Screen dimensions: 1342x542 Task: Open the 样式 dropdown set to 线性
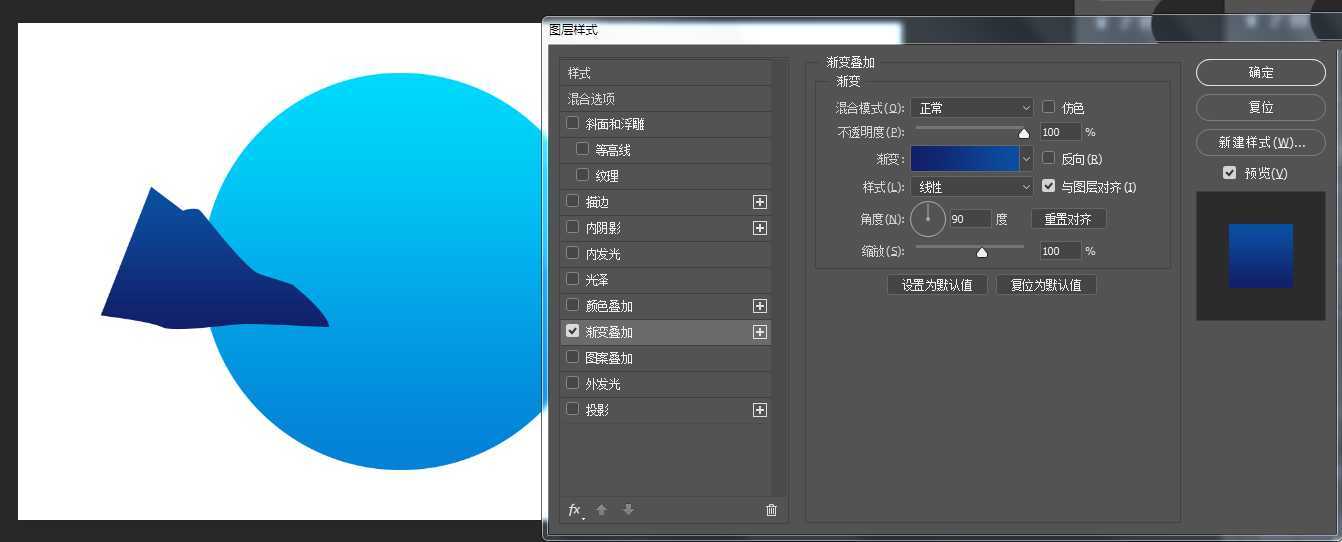click(x=972, y=187)
